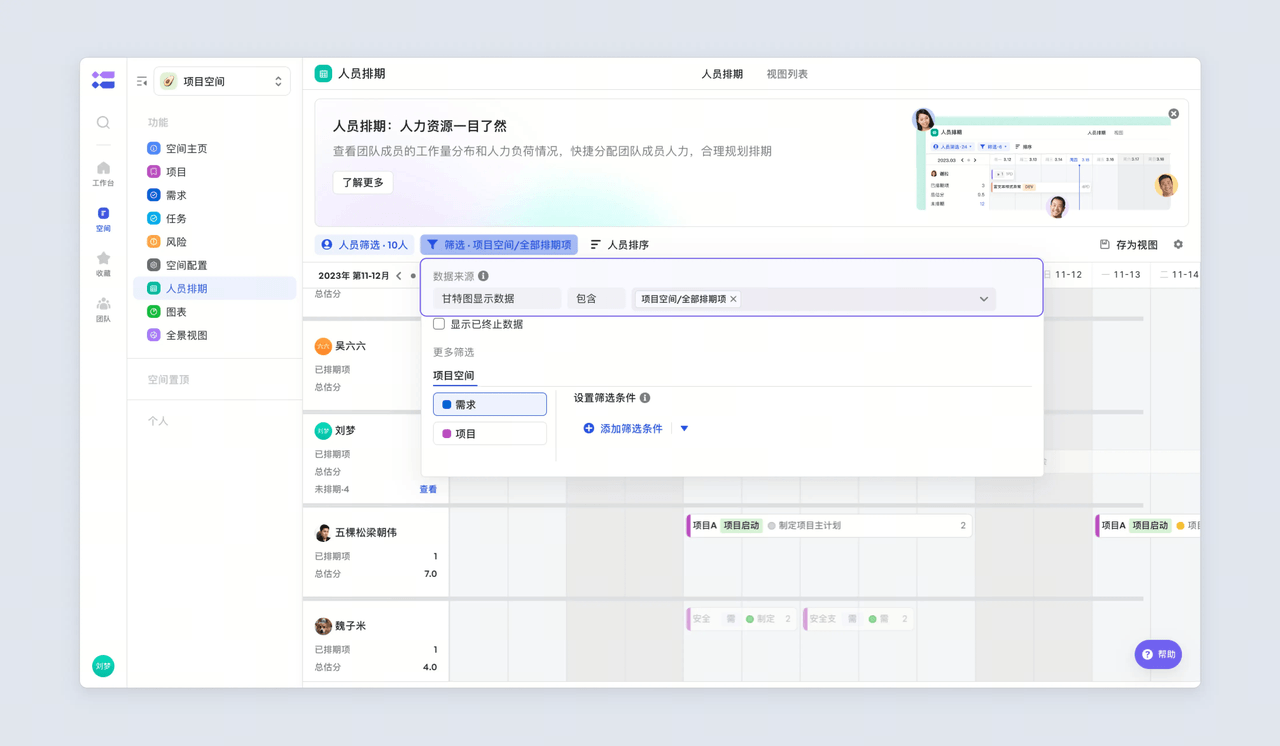Click 刘梦 member avatar in schedule list
This screenshot has width=1280, height=746.
(323, 431)
